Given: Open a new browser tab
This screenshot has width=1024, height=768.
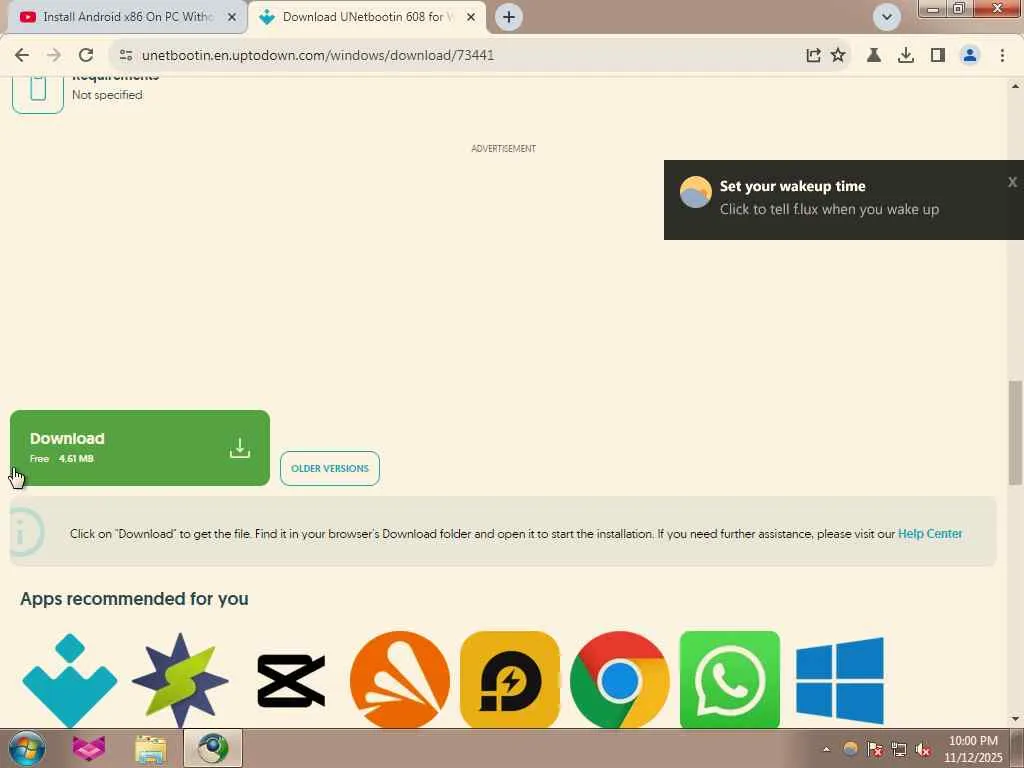Looking at the screenshot, I should [509, 17].
